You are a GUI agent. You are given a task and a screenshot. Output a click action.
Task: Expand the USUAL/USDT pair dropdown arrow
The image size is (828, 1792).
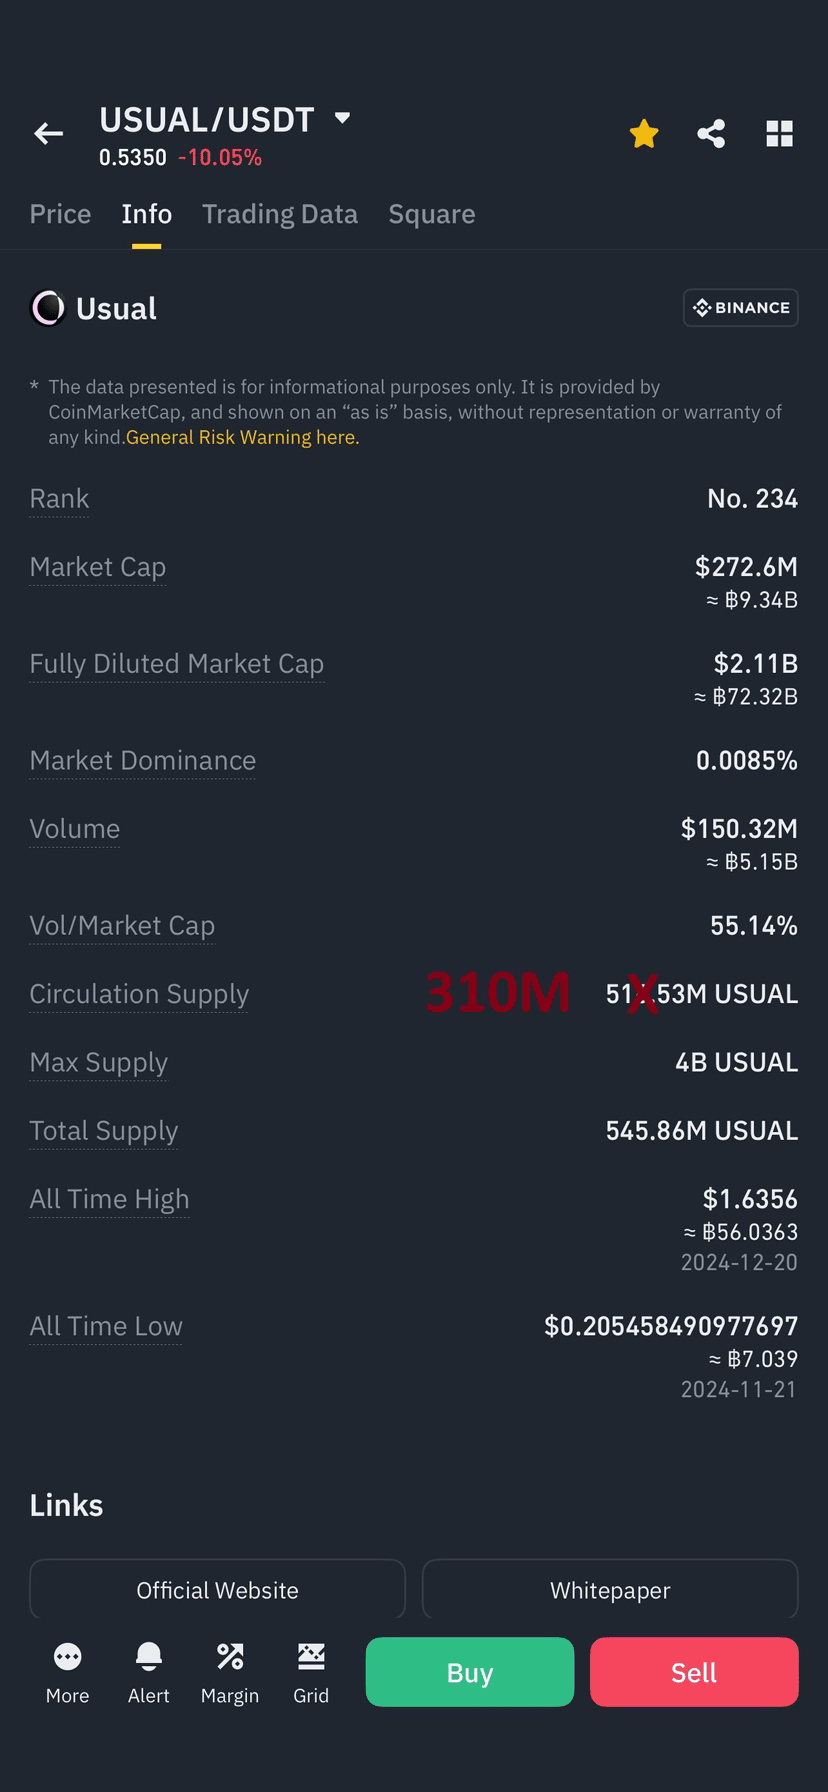point(342,118)
